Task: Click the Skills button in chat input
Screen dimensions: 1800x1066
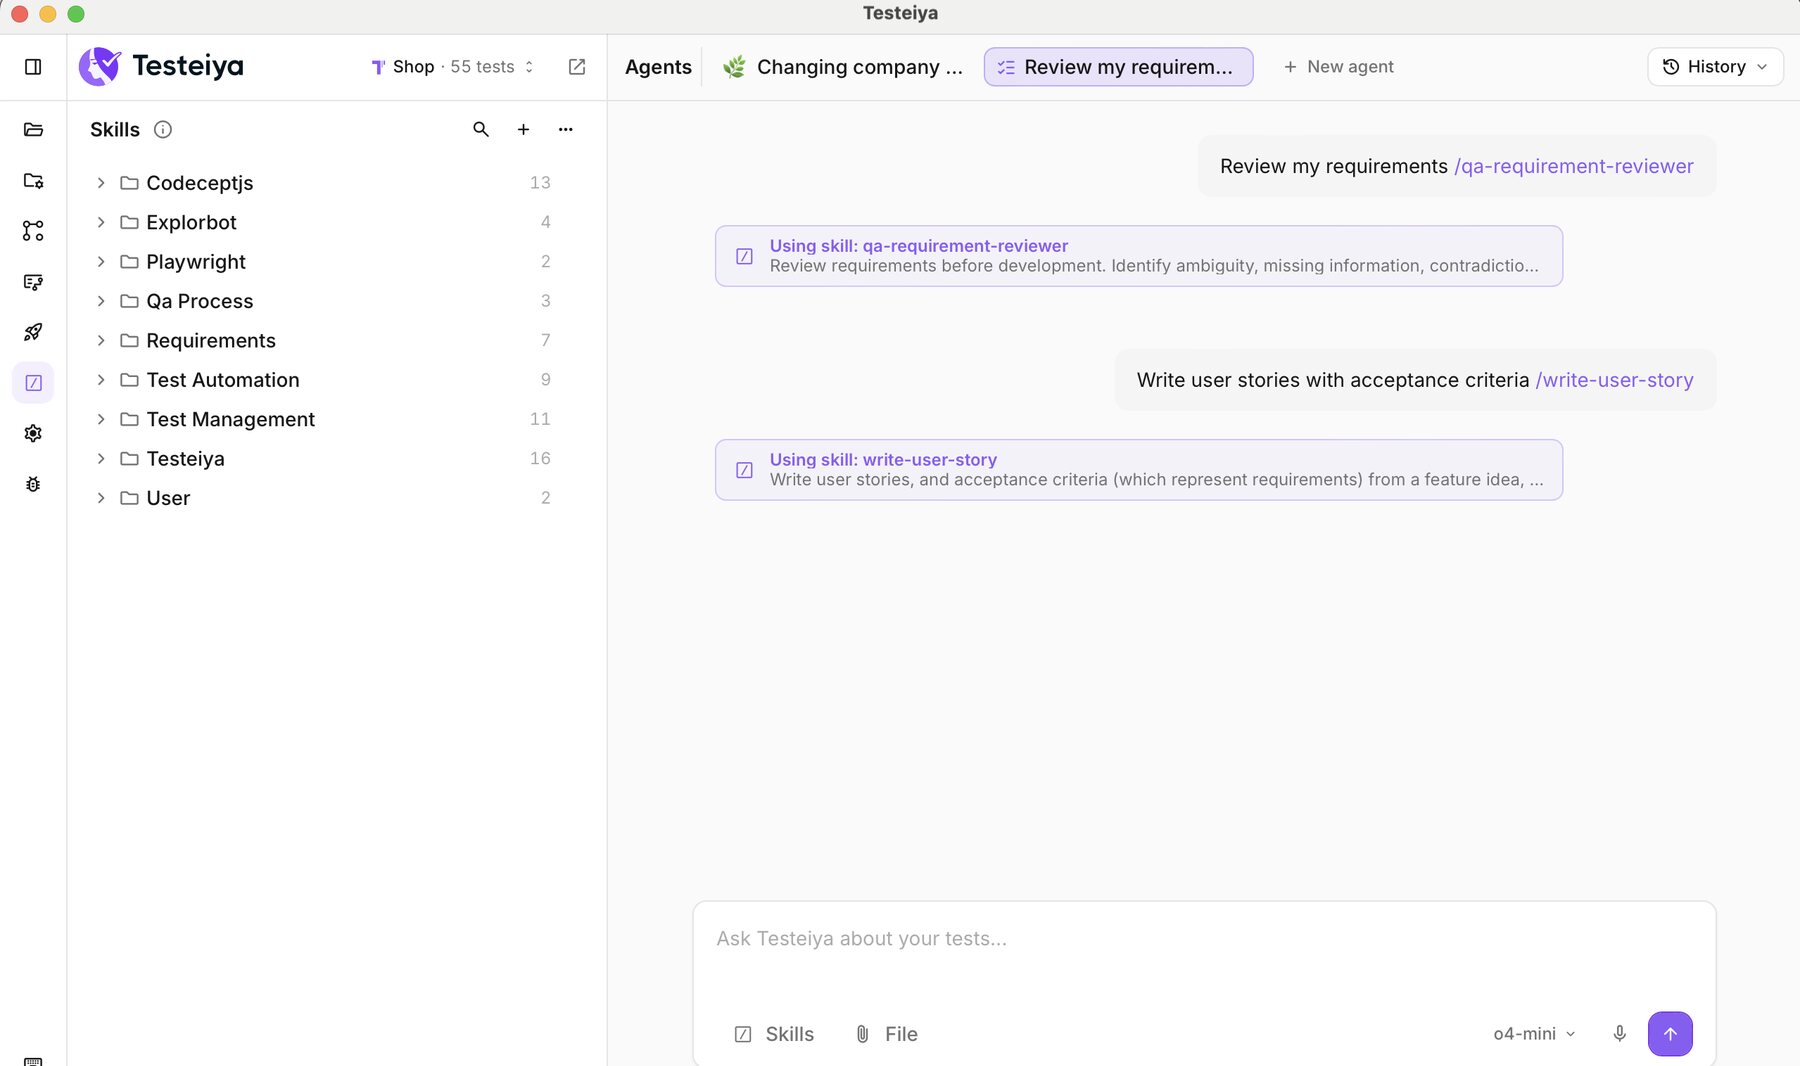Action: click(774, 1034)
